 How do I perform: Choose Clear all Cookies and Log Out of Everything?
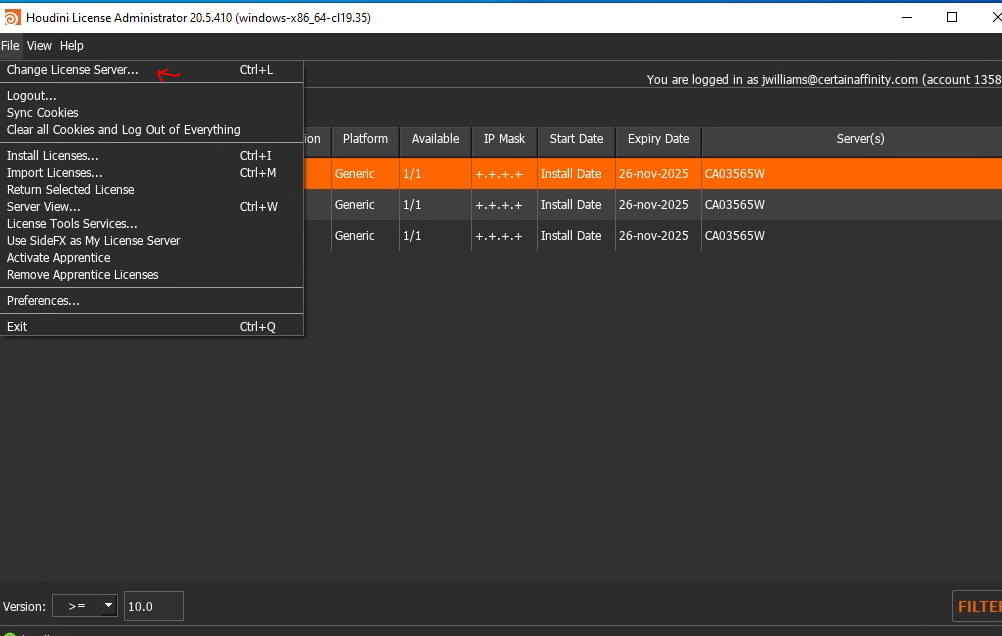[151, 130]
